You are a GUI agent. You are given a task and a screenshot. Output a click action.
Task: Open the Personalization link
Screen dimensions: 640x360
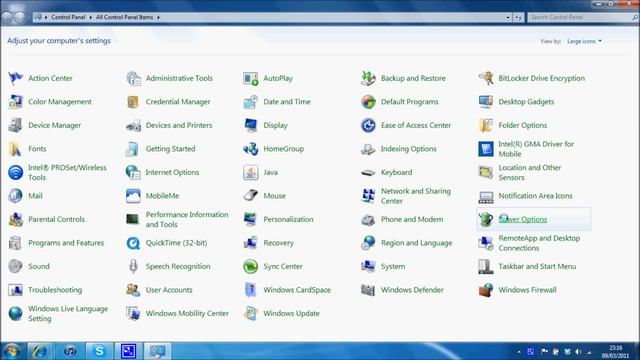288,219
